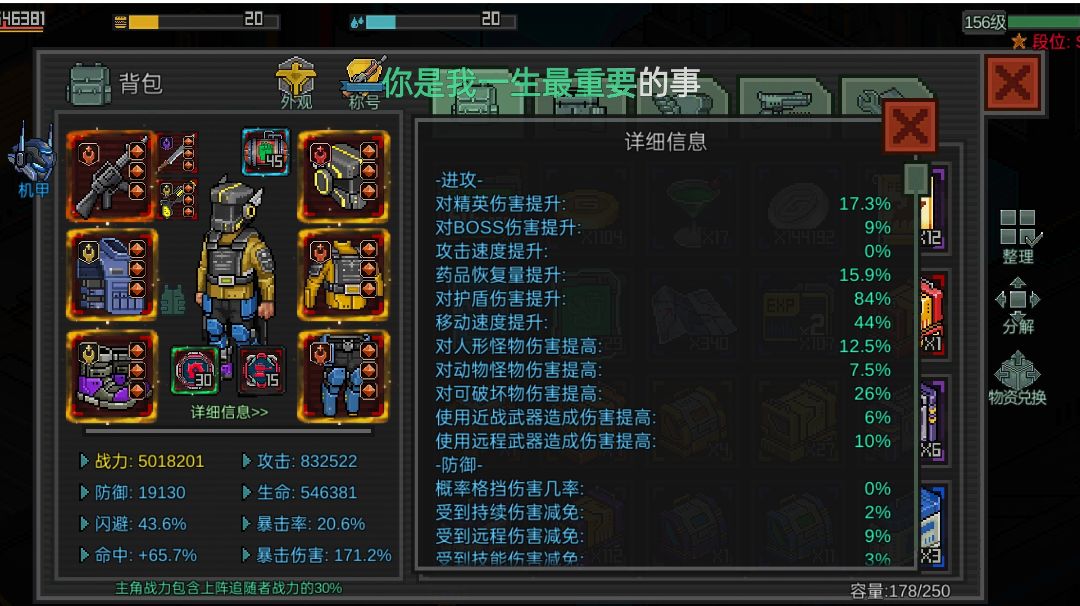Select the blue backpack equipment slot
Image resolution: width=1080 pixels, height=606 pixels.
tap(111, 275)
